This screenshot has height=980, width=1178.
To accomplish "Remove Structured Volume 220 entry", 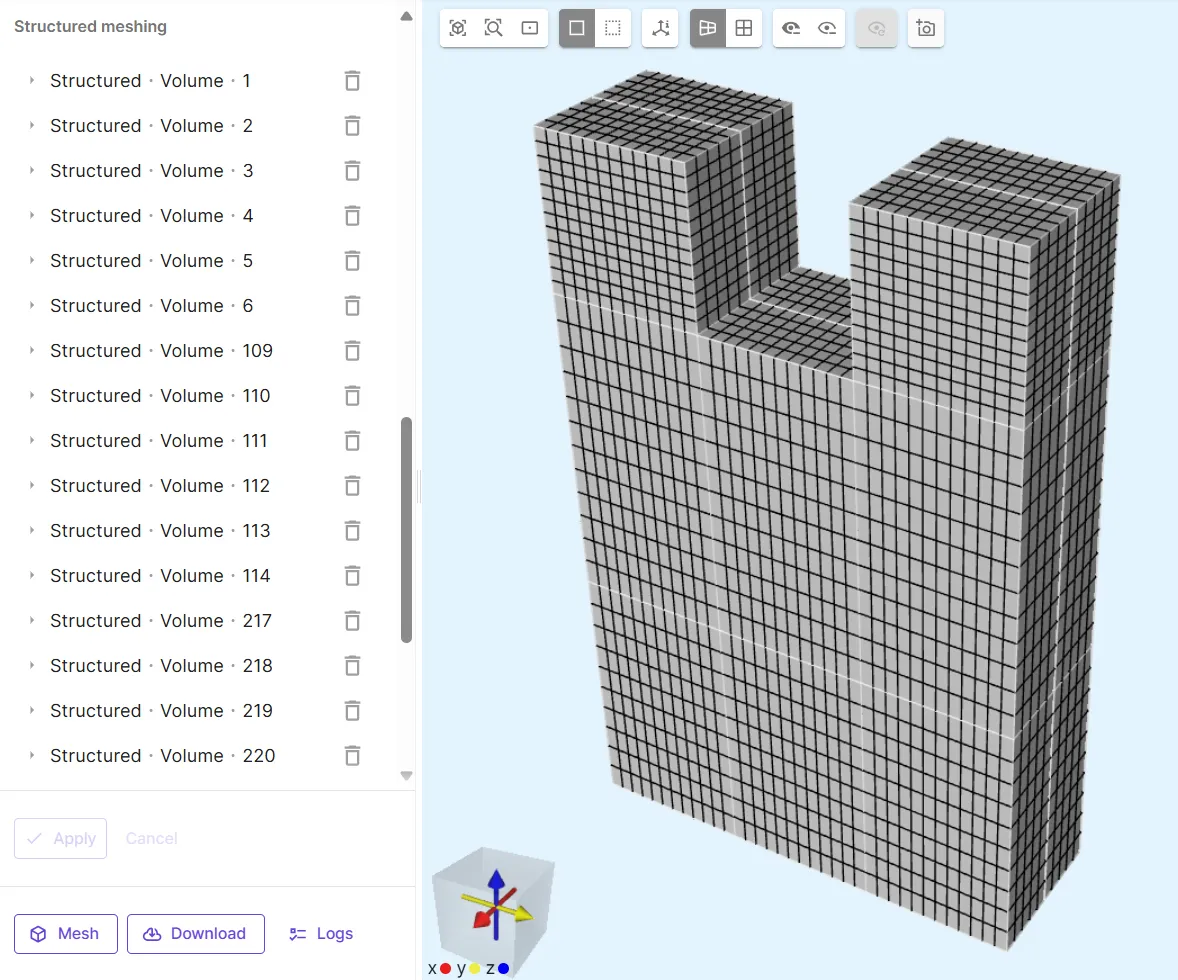I will click(352, 756).
